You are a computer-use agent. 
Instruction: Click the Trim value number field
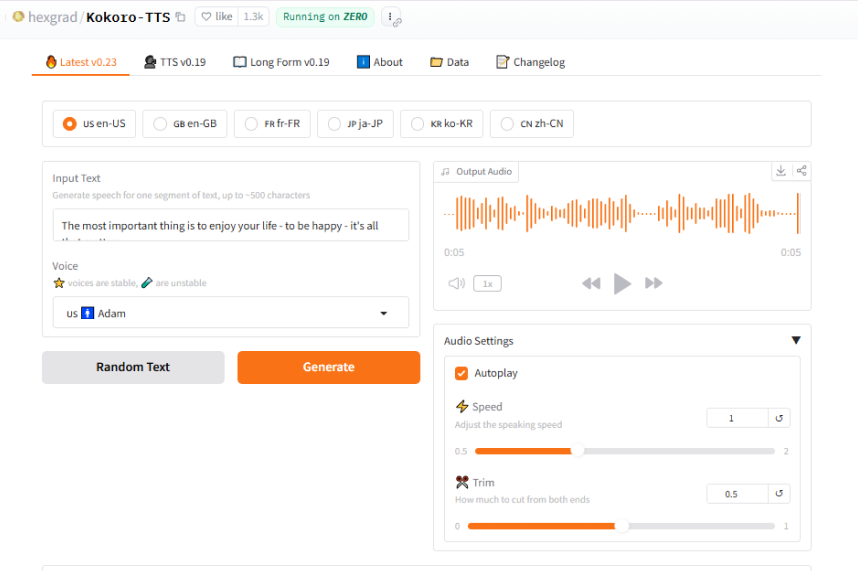(737, 493)
